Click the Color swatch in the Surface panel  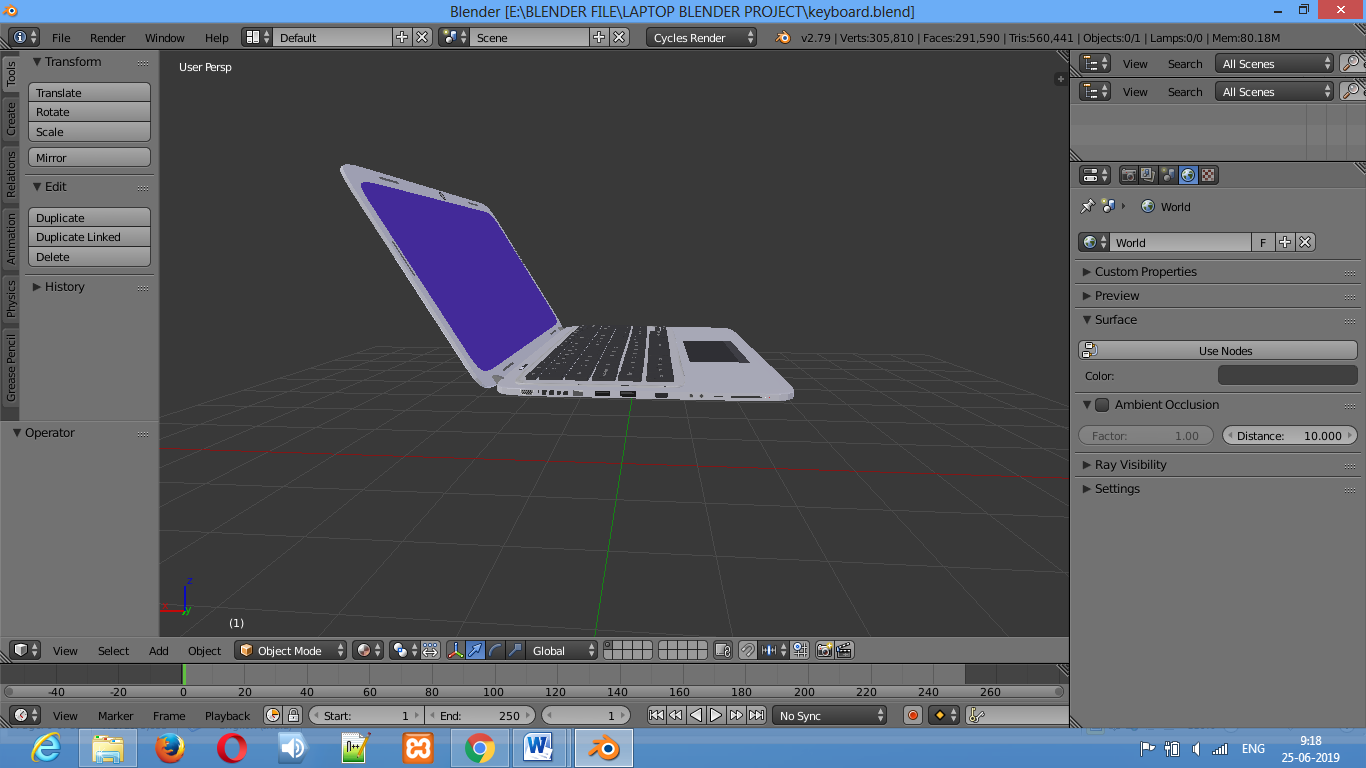pyautogui.click(x=1288, y=375)
